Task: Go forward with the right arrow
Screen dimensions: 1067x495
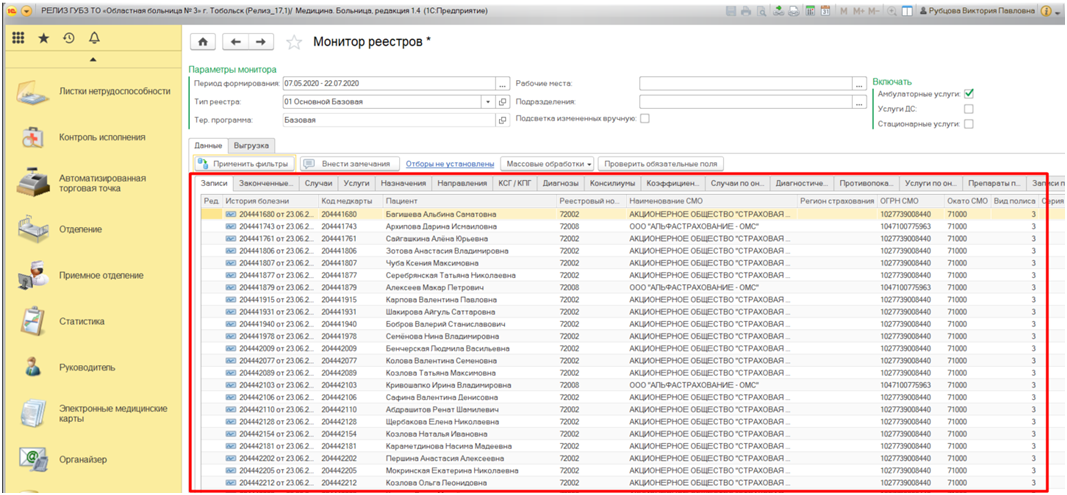Action: point(260,42)
